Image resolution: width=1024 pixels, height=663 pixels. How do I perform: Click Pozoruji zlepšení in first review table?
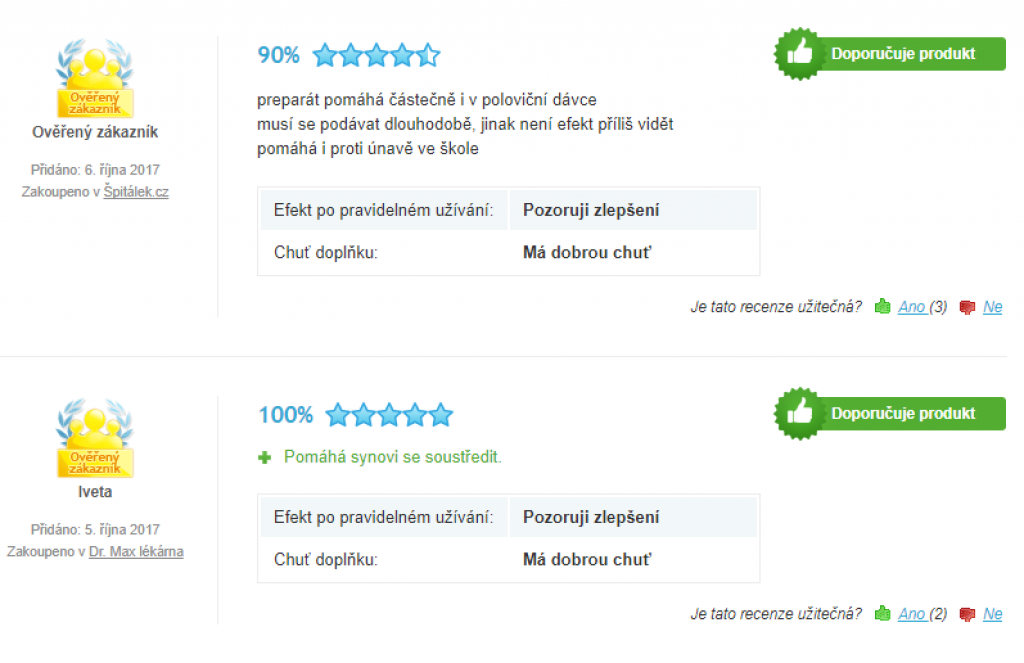[x=591, y=210]
